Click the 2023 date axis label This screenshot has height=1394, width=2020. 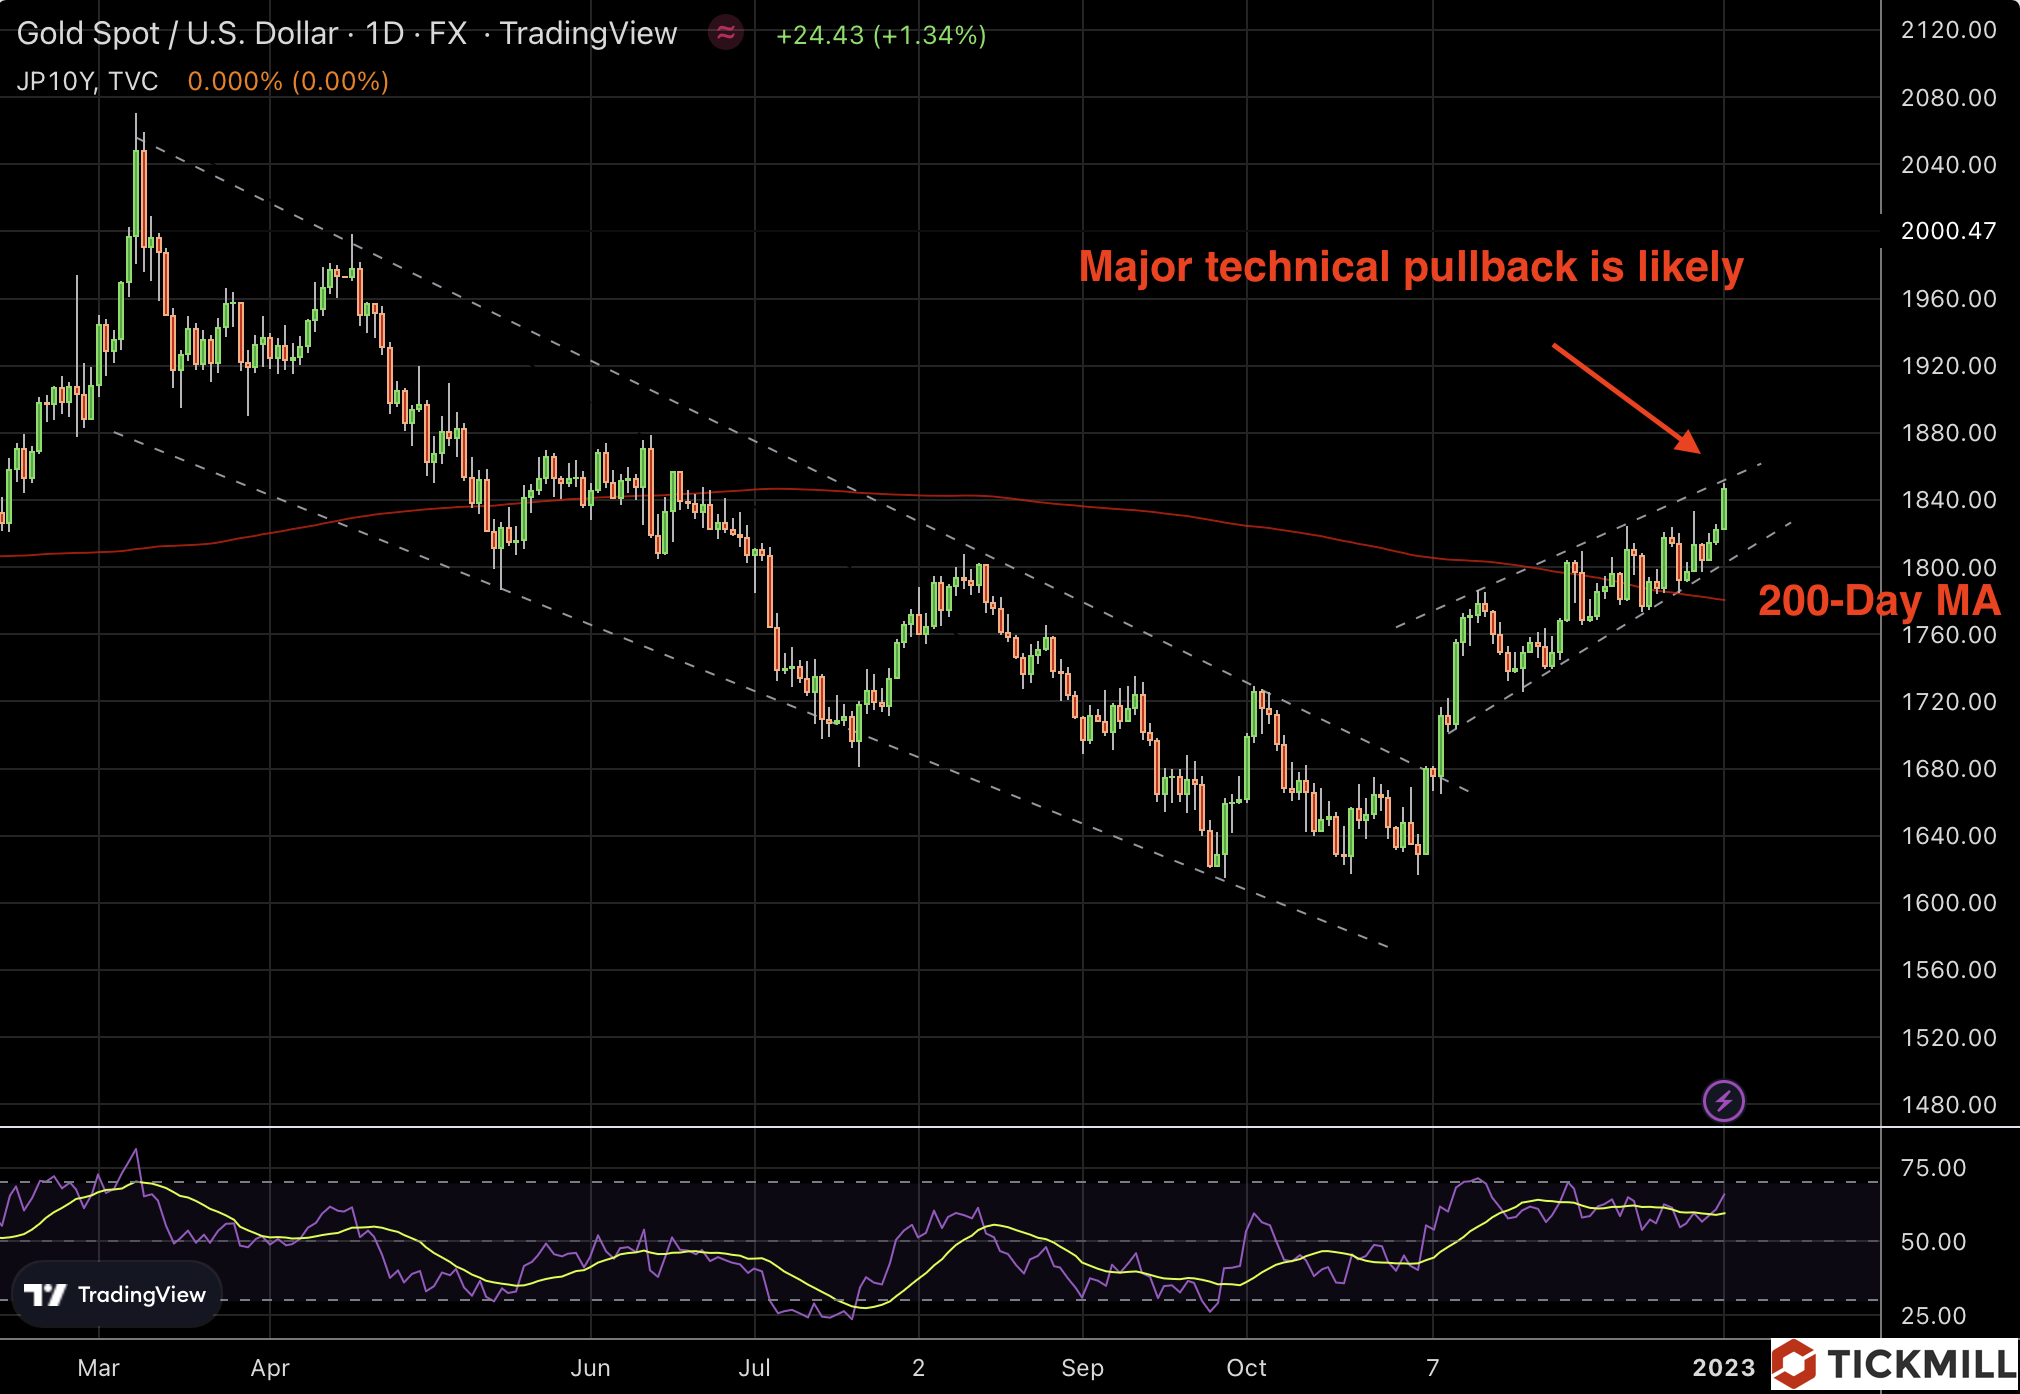(1723, 1367)
